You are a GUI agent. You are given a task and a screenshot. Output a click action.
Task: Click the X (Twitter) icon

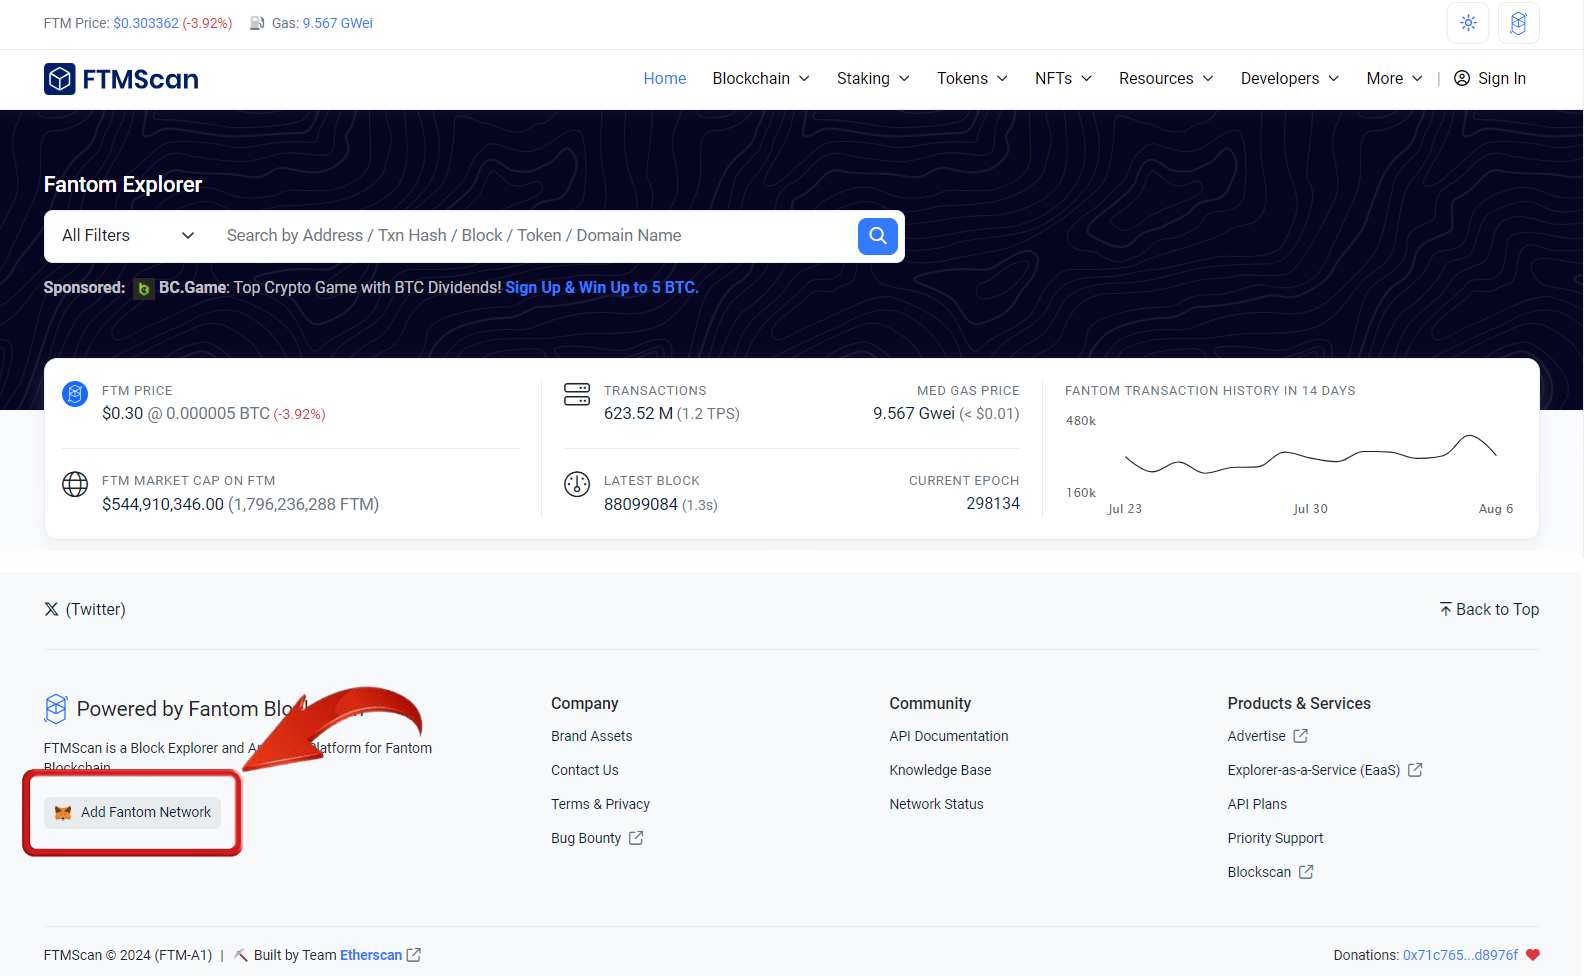[x=51, y=609]
